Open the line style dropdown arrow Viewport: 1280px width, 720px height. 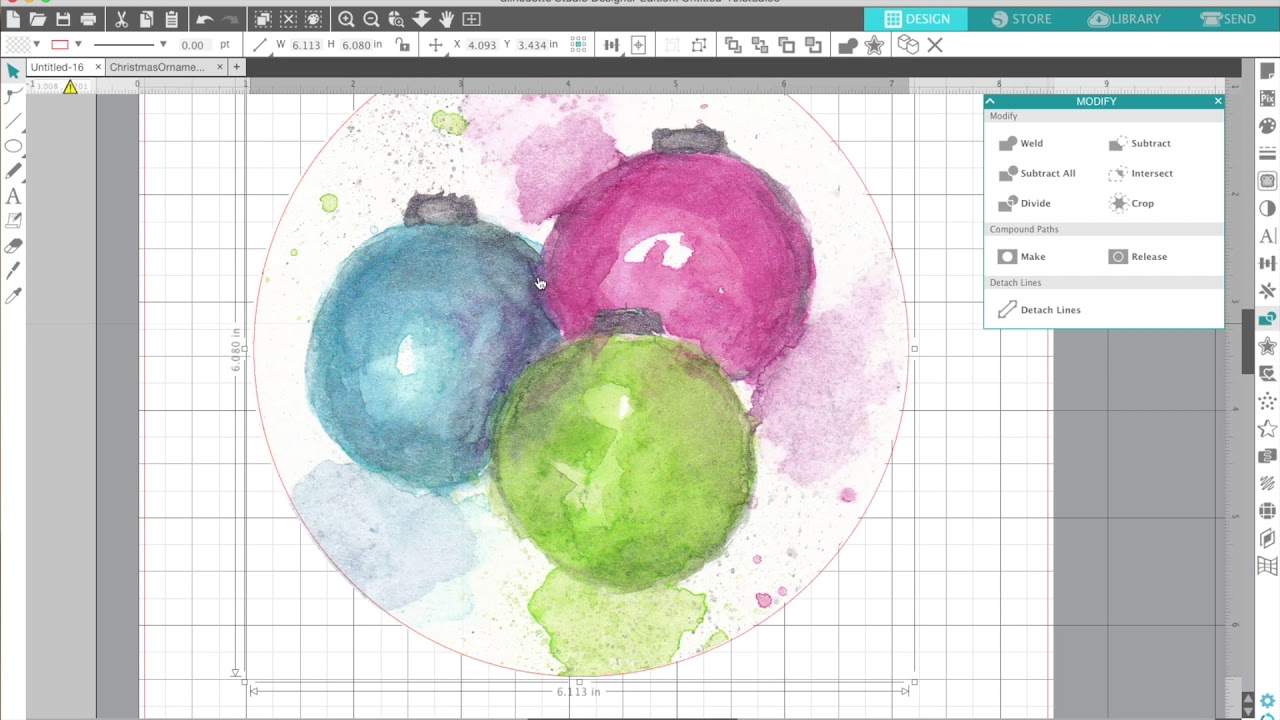[163, 45]
